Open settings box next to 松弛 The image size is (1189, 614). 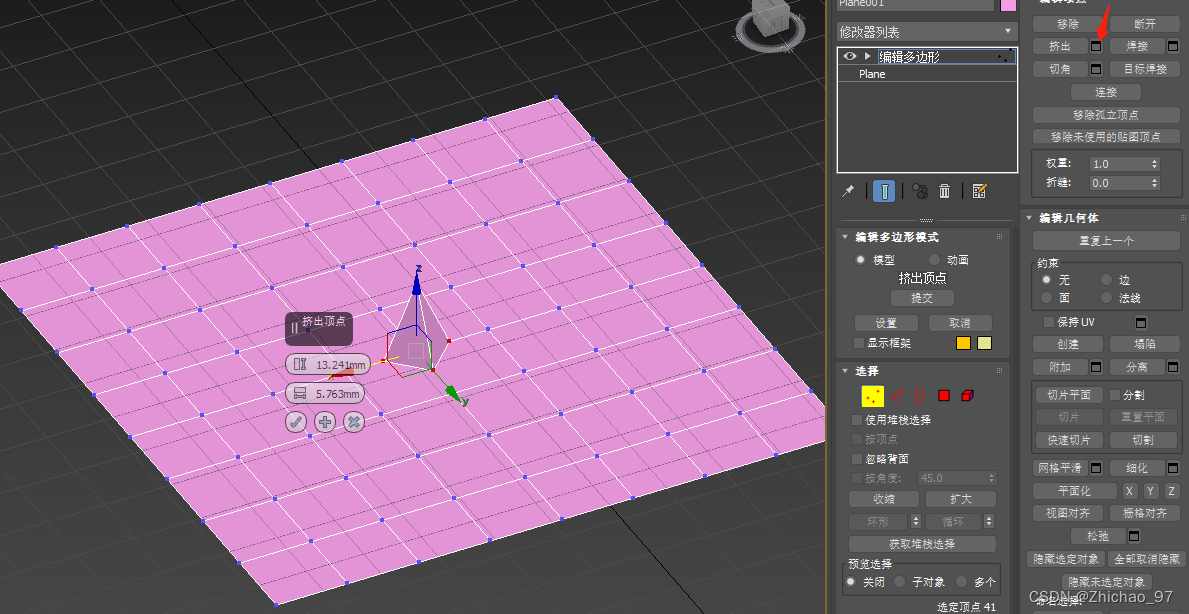coord(1134,536)
